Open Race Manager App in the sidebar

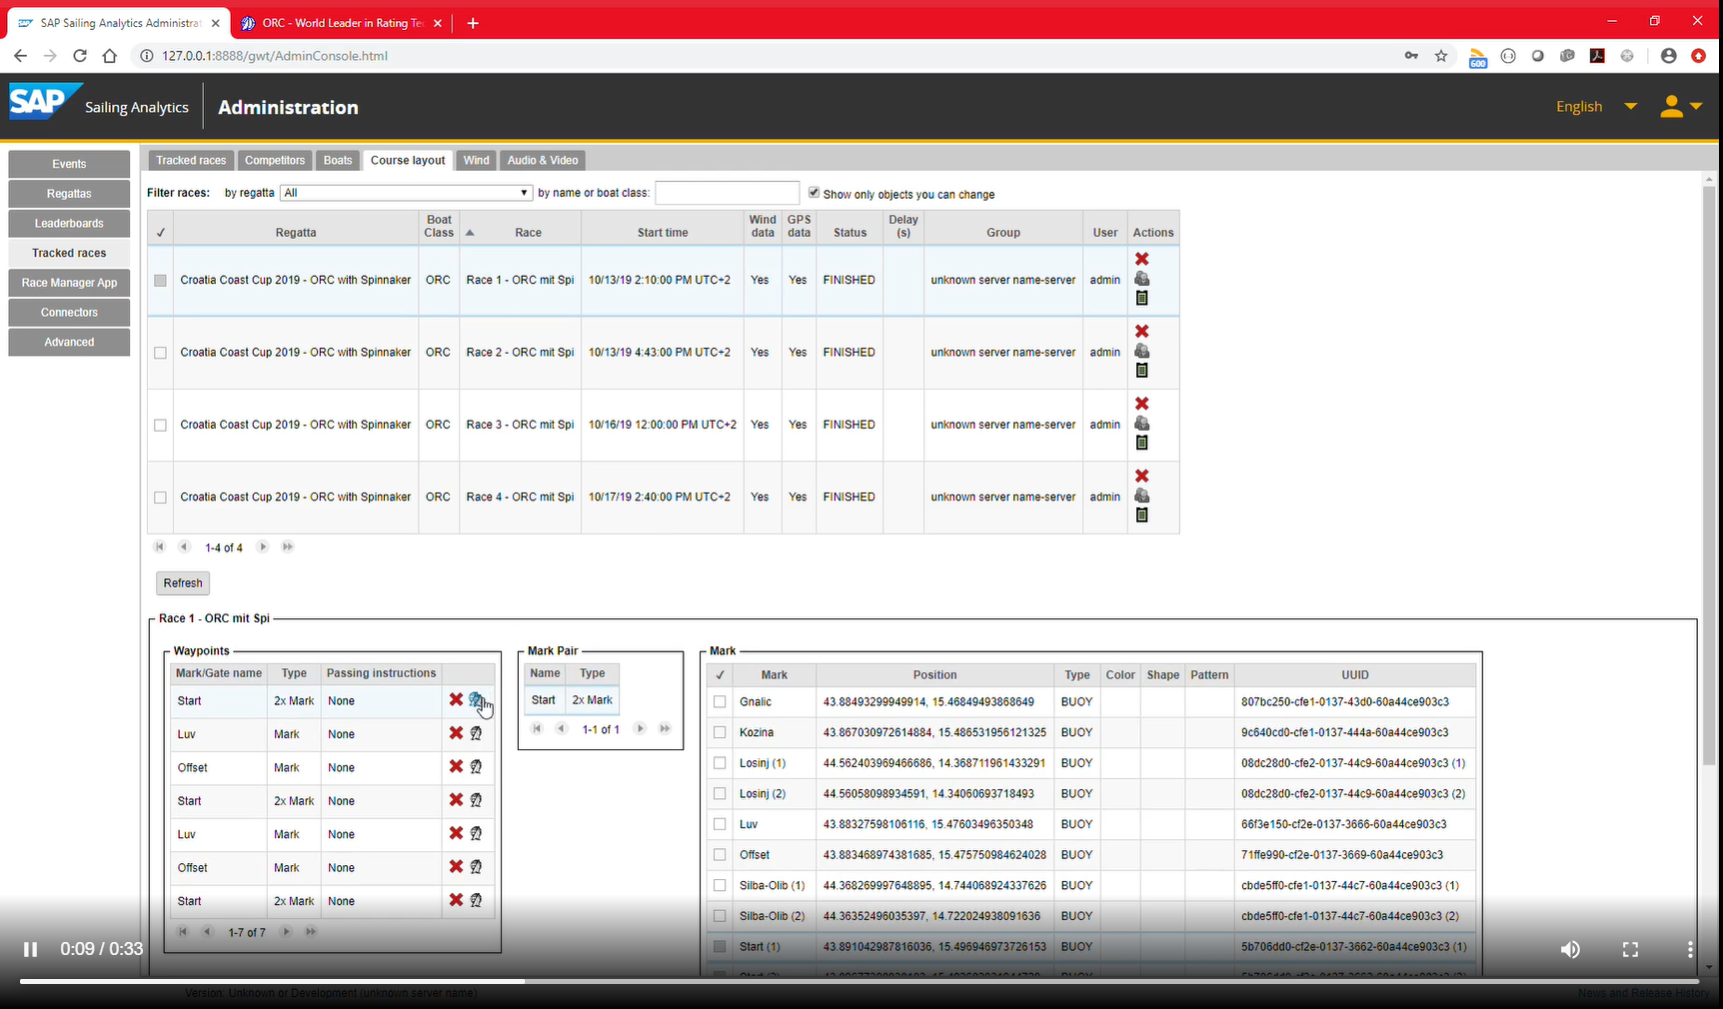(69, 283)
